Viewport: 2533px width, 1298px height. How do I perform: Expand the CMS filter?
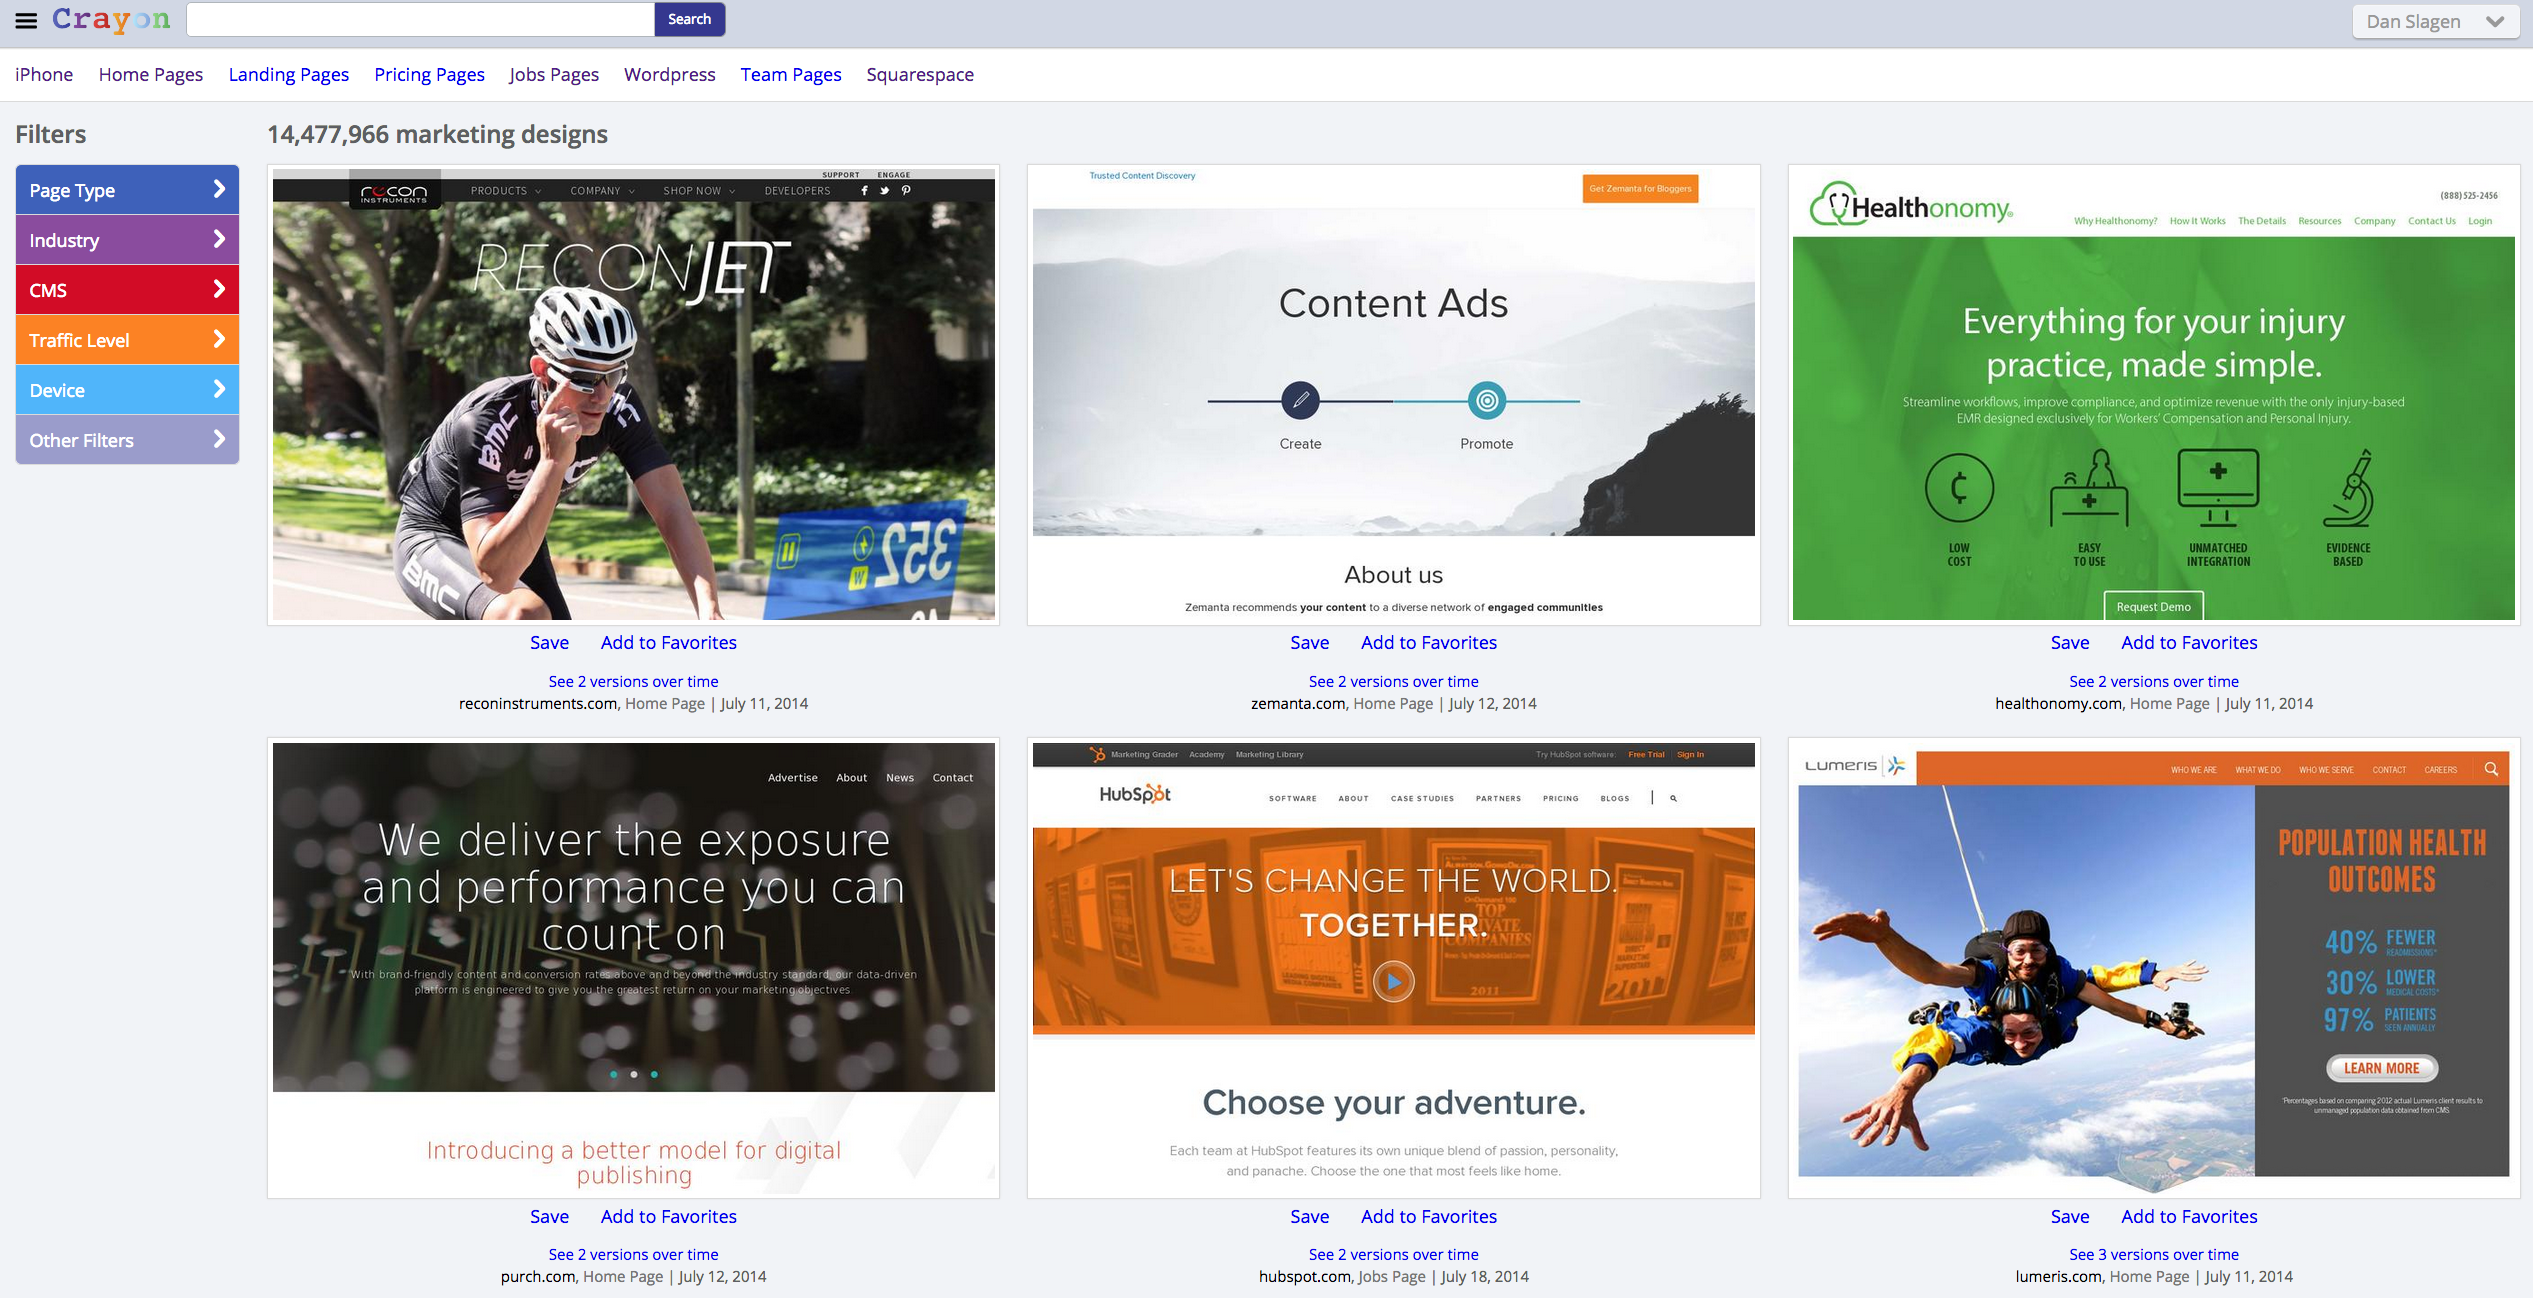point(127,290)
